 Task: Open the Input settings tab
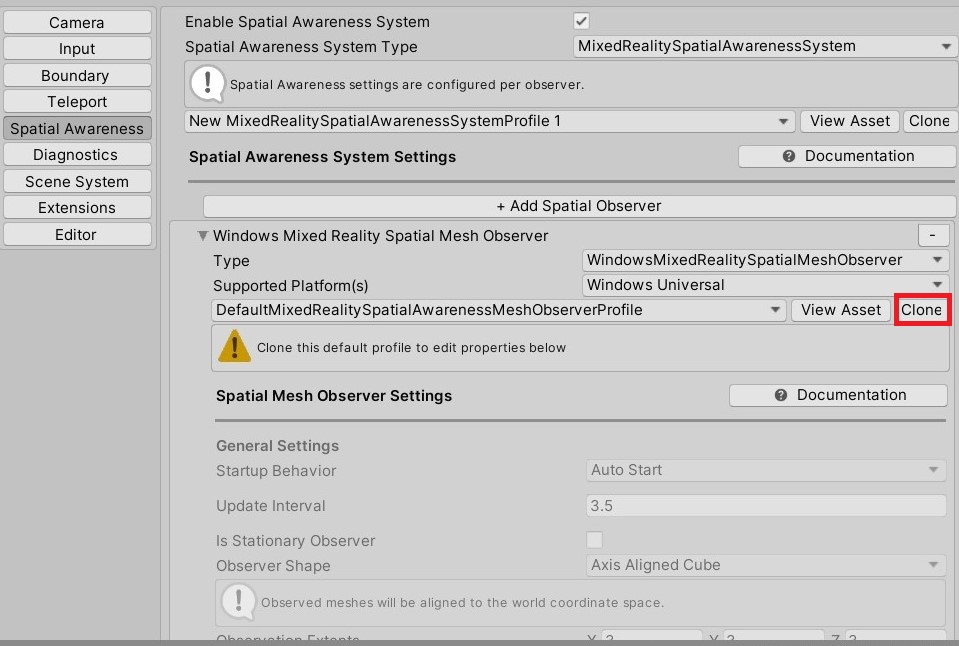point(77,49)
